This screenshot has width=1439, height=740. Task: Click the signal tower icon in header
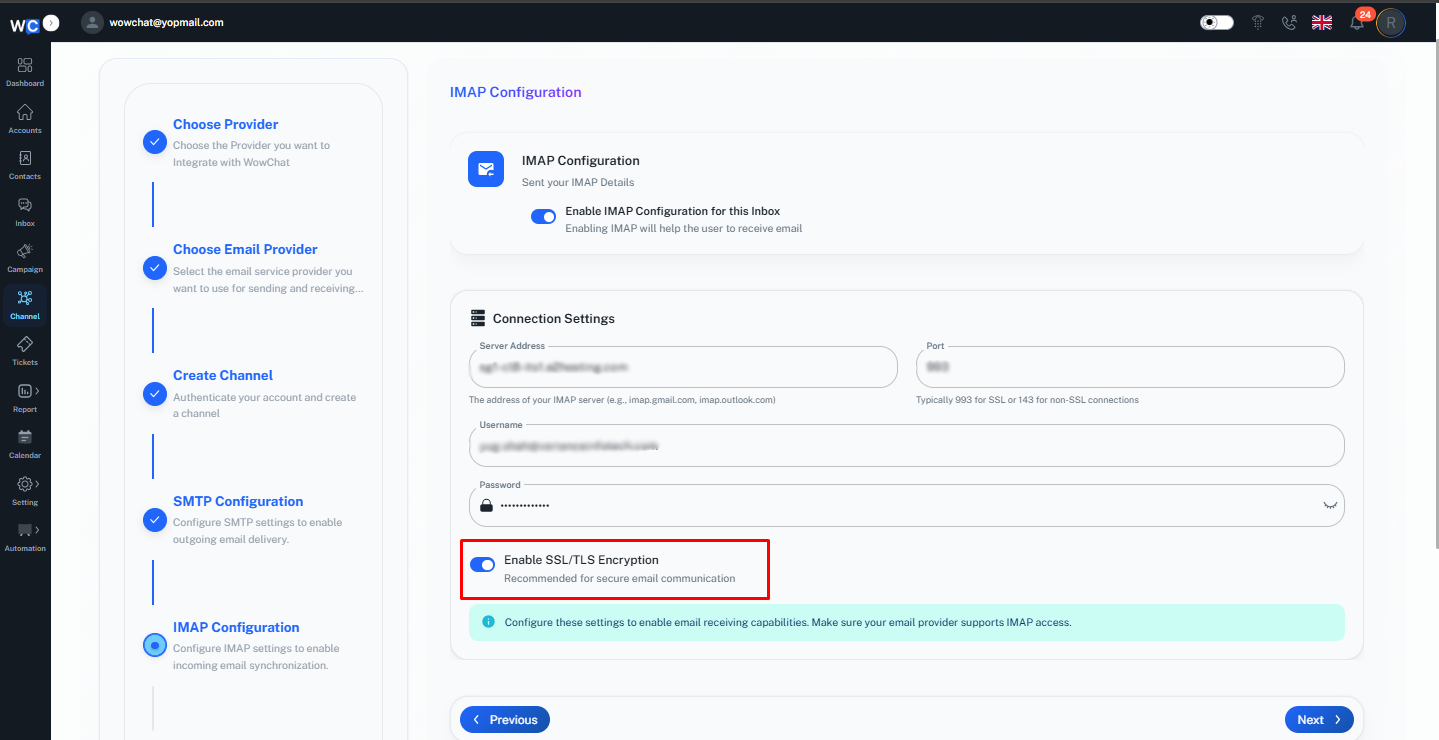1258,22
